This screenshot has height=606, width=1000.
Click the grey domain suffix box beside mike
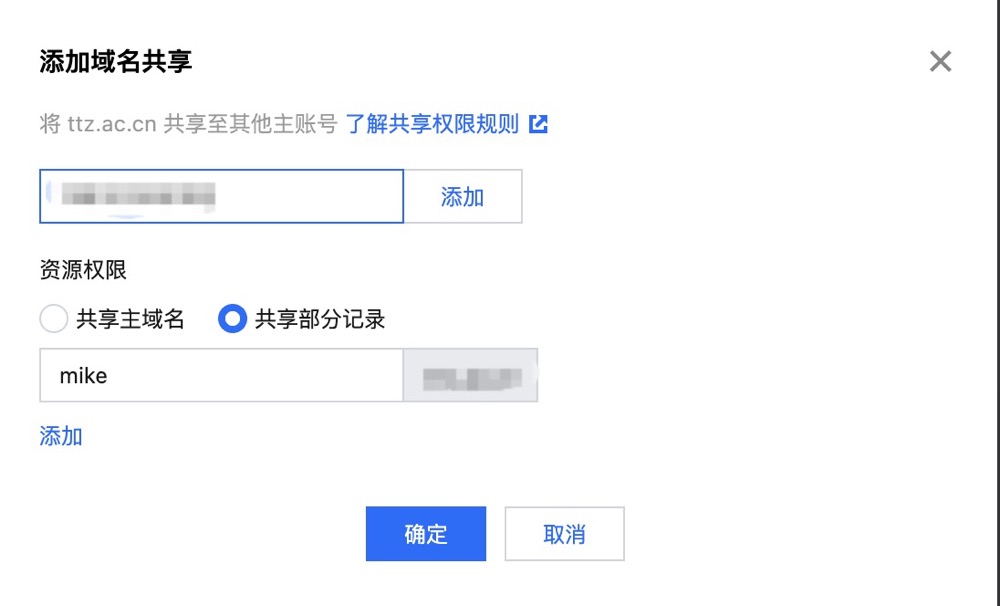[470, 376]
